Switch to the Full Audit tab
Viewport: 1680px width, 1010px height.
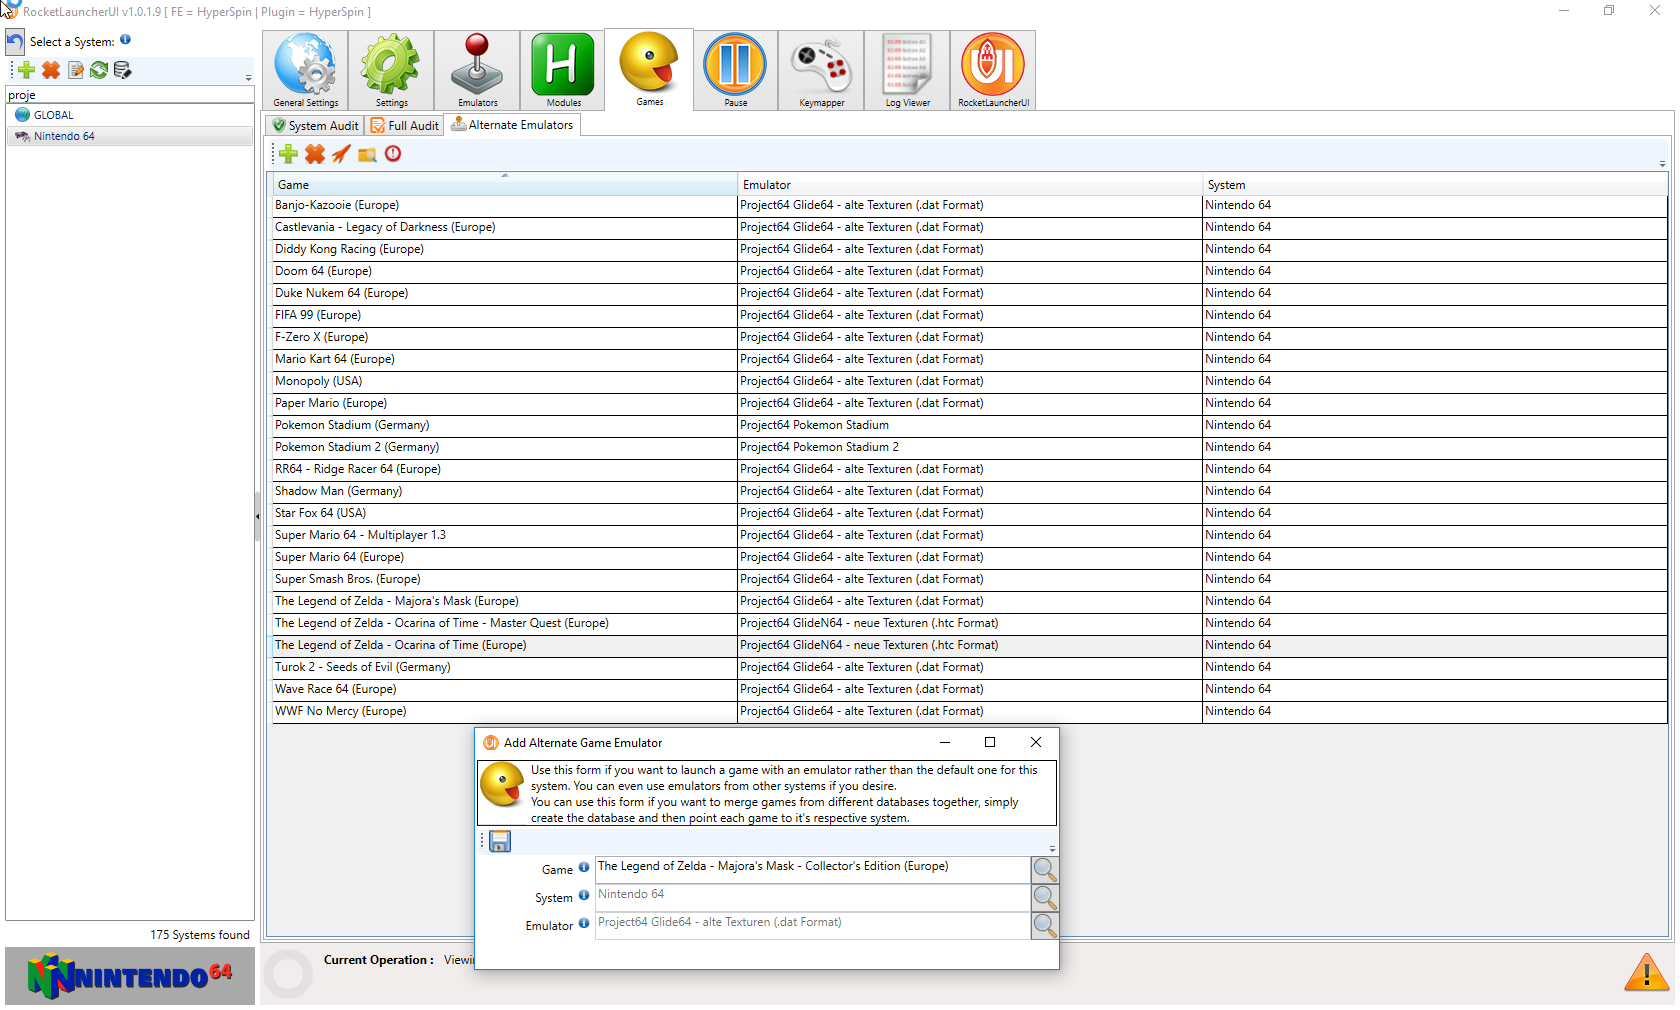click(405, 125)
